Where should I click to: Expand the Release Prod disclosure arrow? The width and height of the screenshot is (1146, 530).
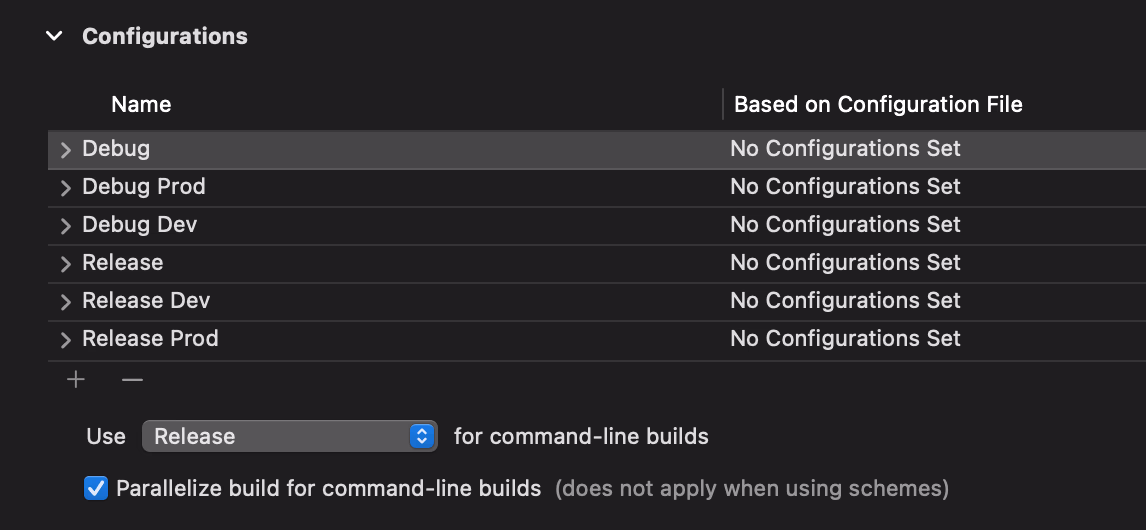pyautogui.click(x=66, y=340)
